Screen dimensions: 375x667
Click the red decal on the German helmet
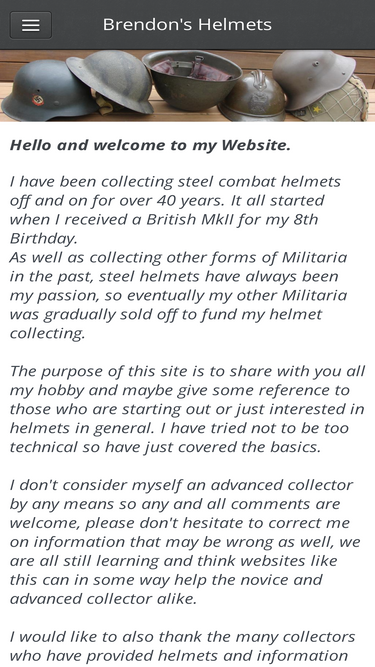38,100
